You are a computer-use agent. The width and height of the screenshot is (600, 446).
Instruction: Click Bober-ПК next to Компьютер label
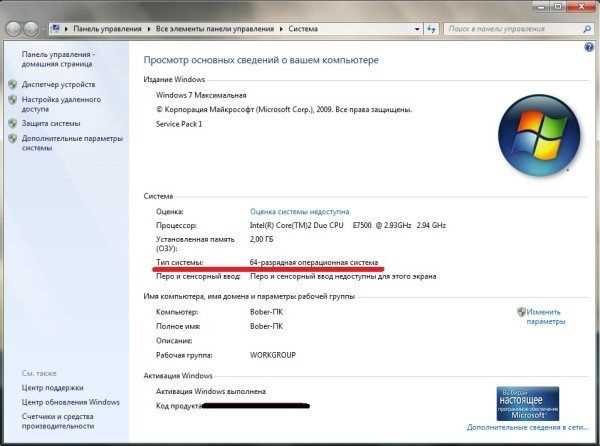click(266, 312)
